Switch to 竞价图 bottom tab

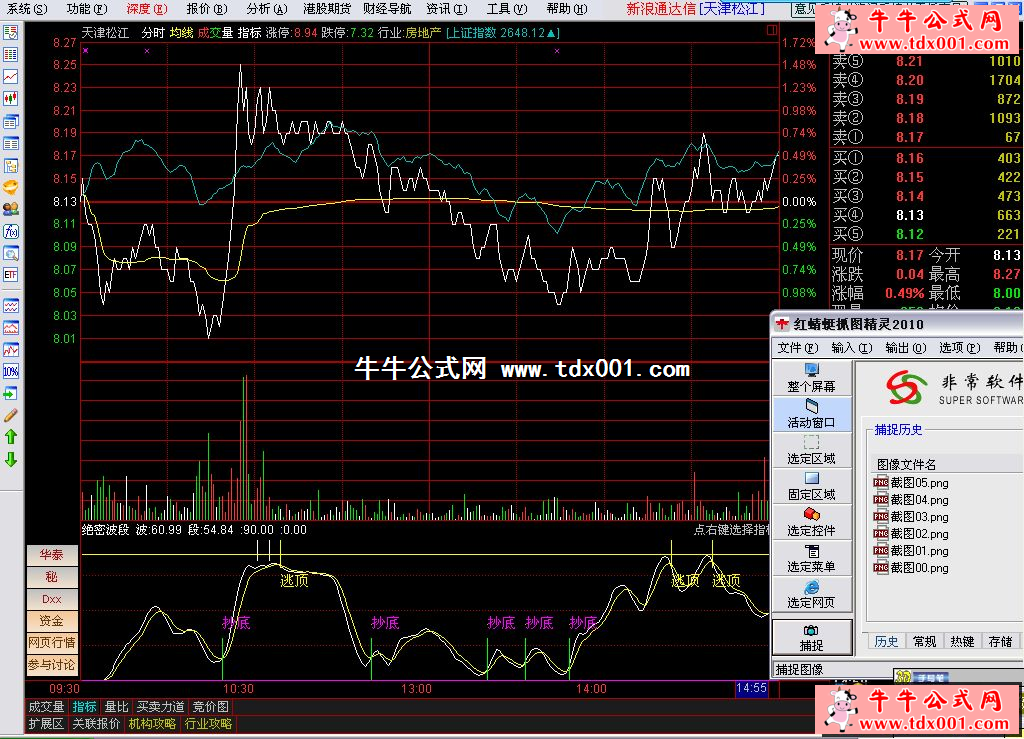210,707
